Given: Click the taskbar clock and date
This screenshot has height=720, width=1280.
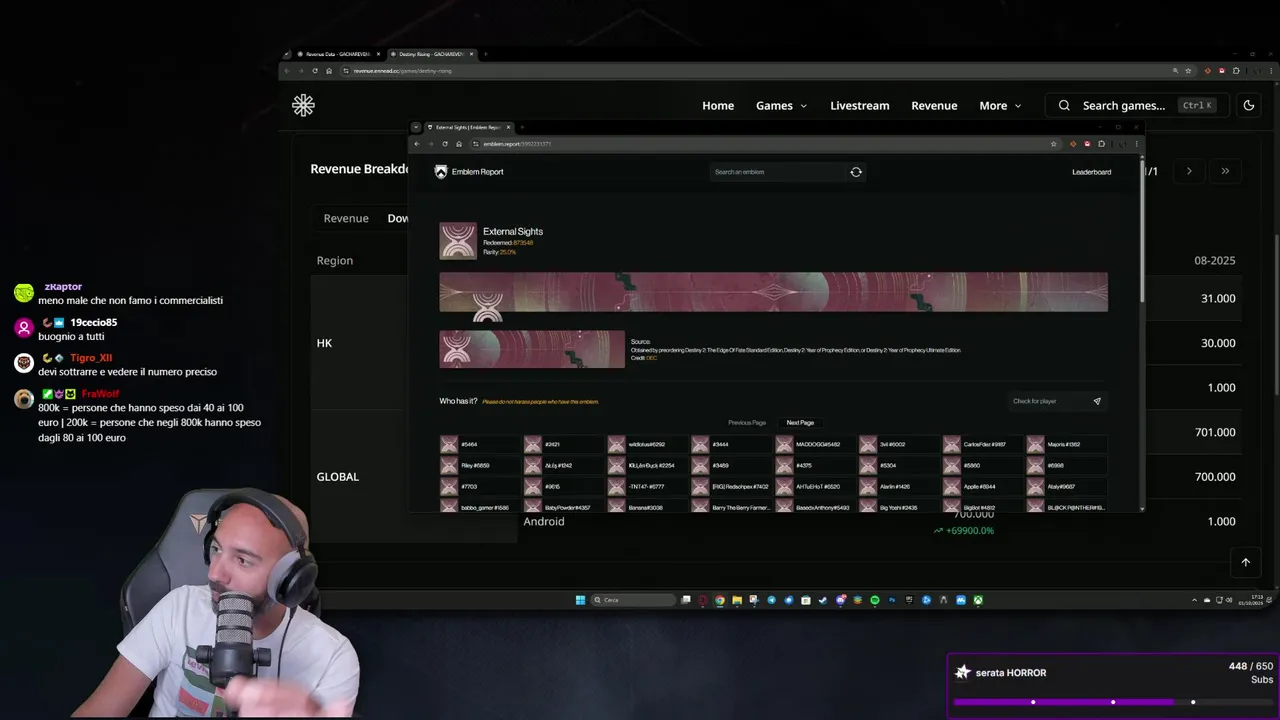Looking at the screenshot, I should tap(1250, 600).
